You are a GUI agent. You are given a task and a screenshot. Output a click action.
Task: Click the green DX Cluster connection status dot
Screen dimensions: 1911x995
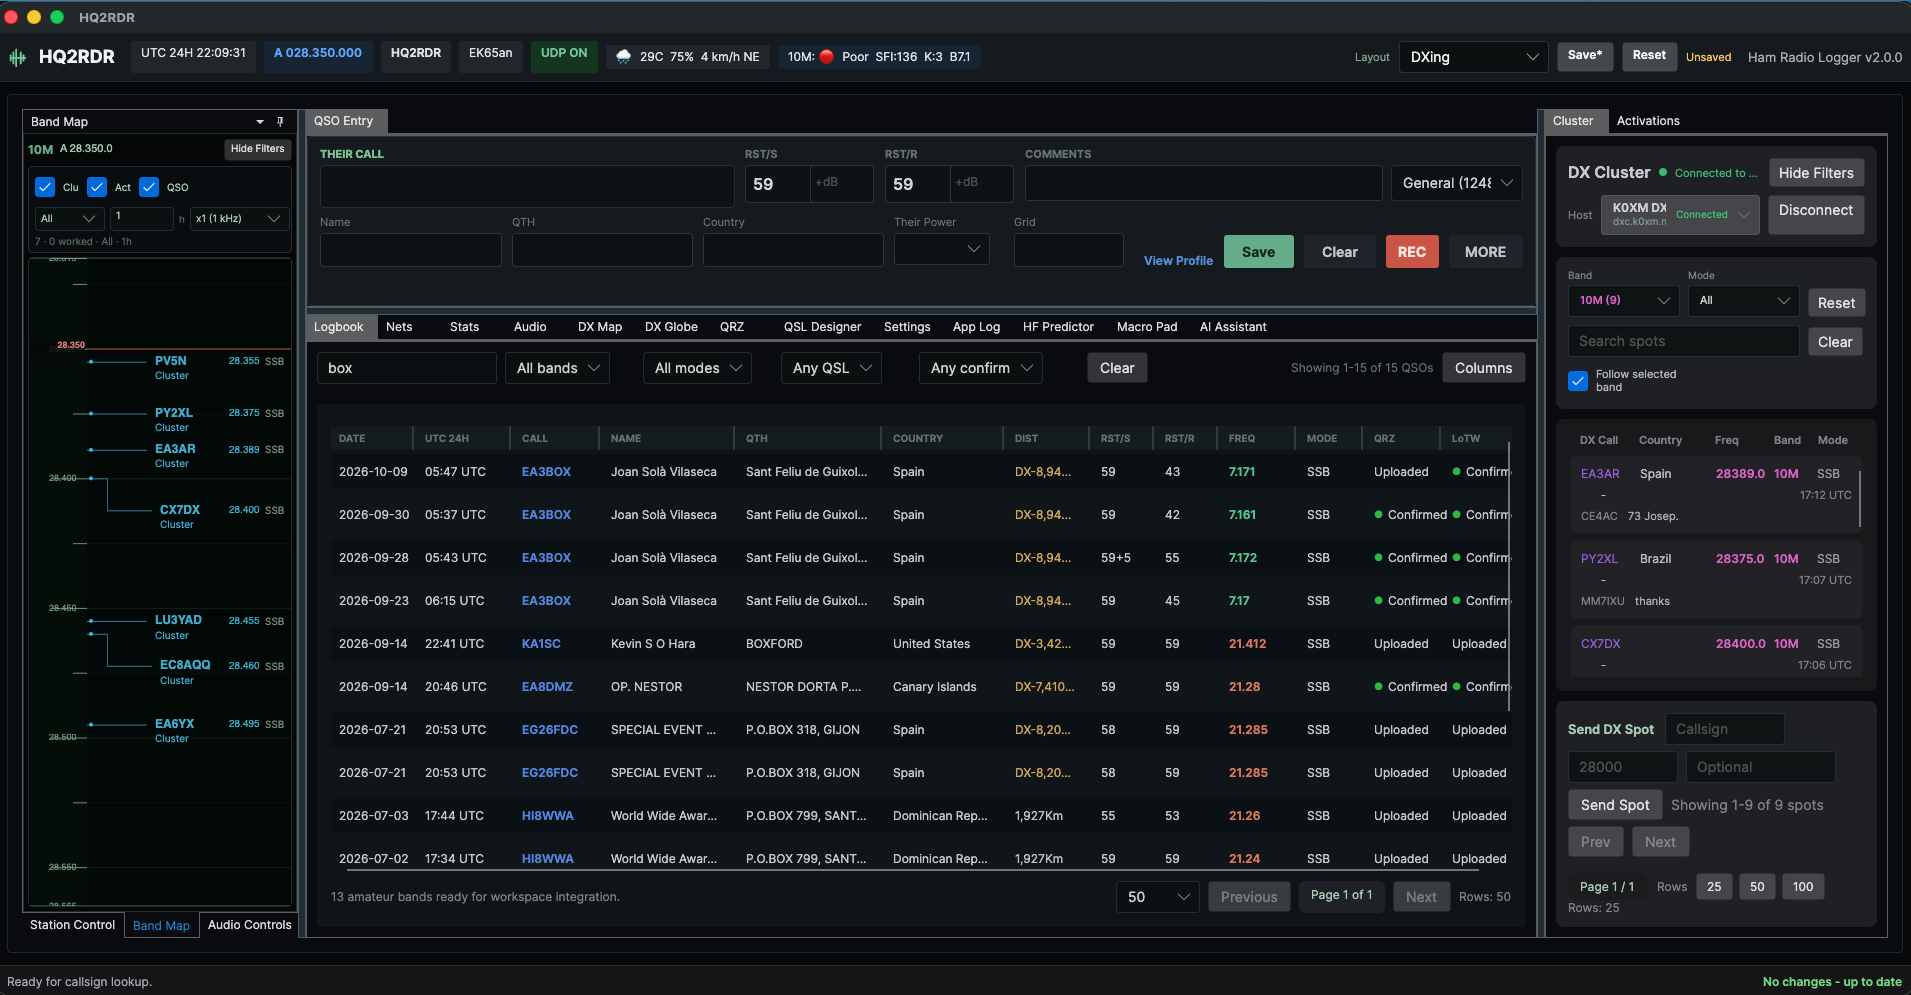point(1663,173)
